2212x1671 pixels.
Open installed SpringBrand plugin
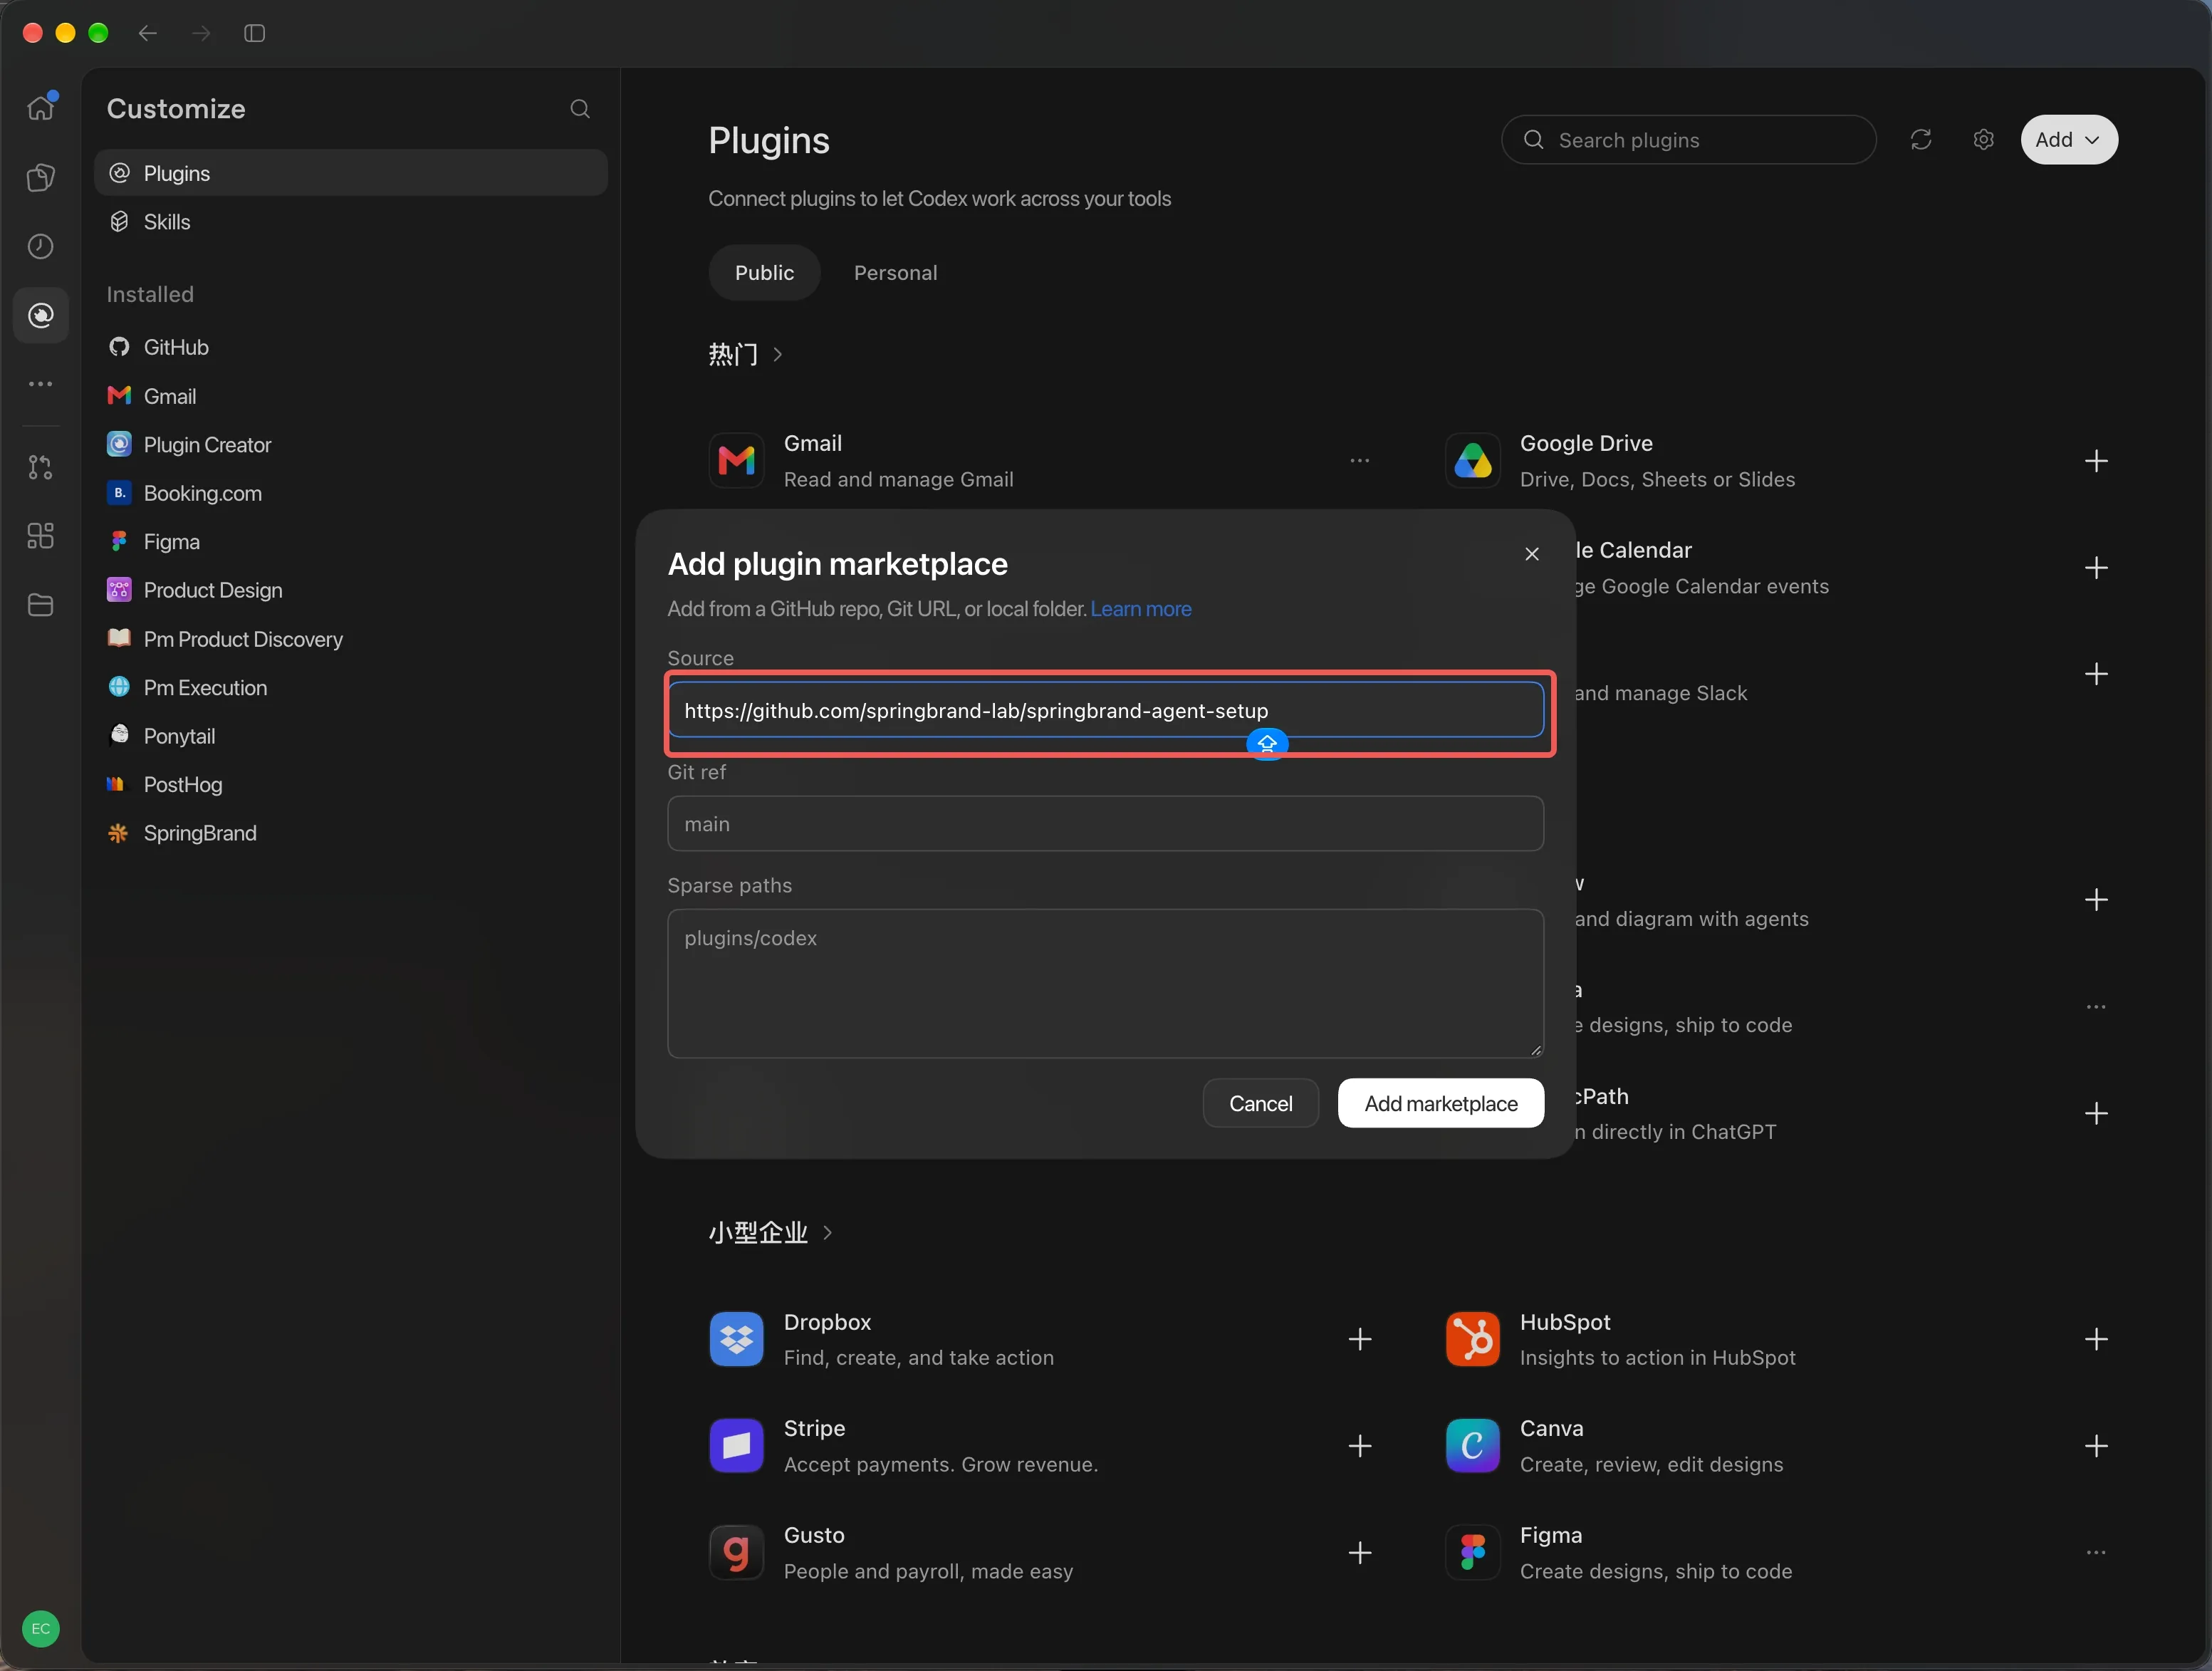(x=351, y=833)
